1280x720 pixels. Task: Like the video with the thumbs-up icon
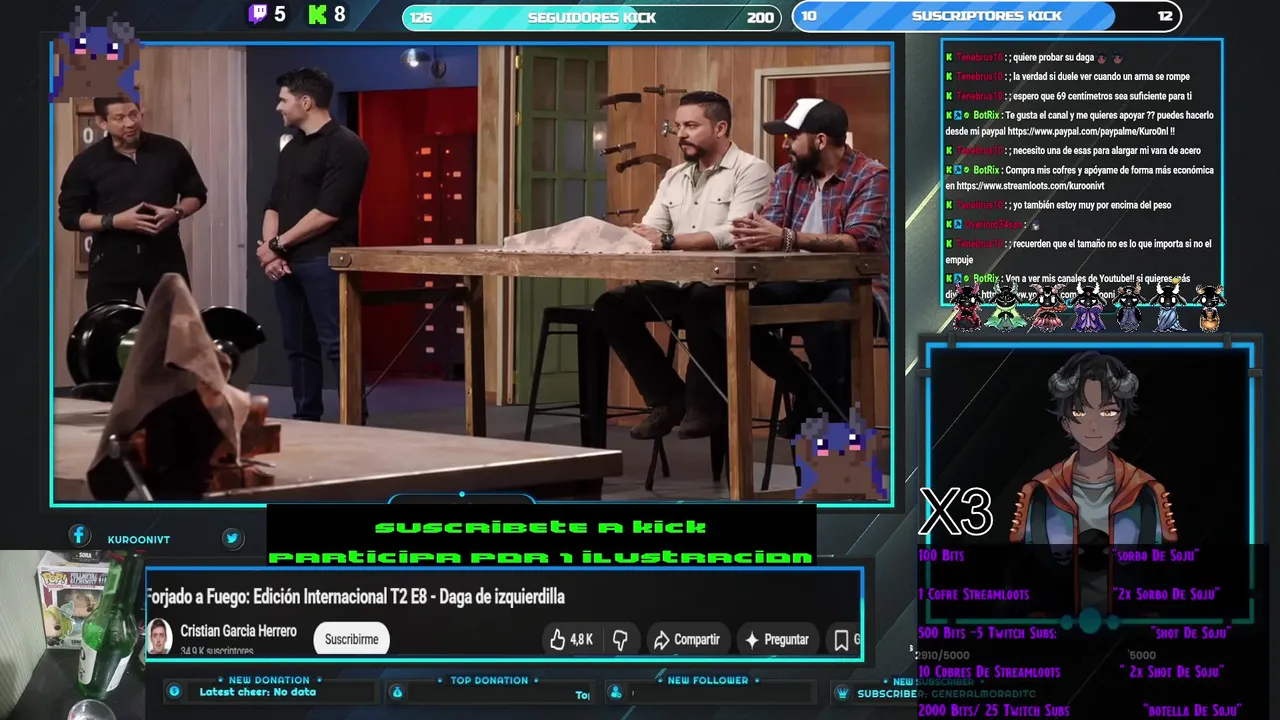(x=558, y=639)
